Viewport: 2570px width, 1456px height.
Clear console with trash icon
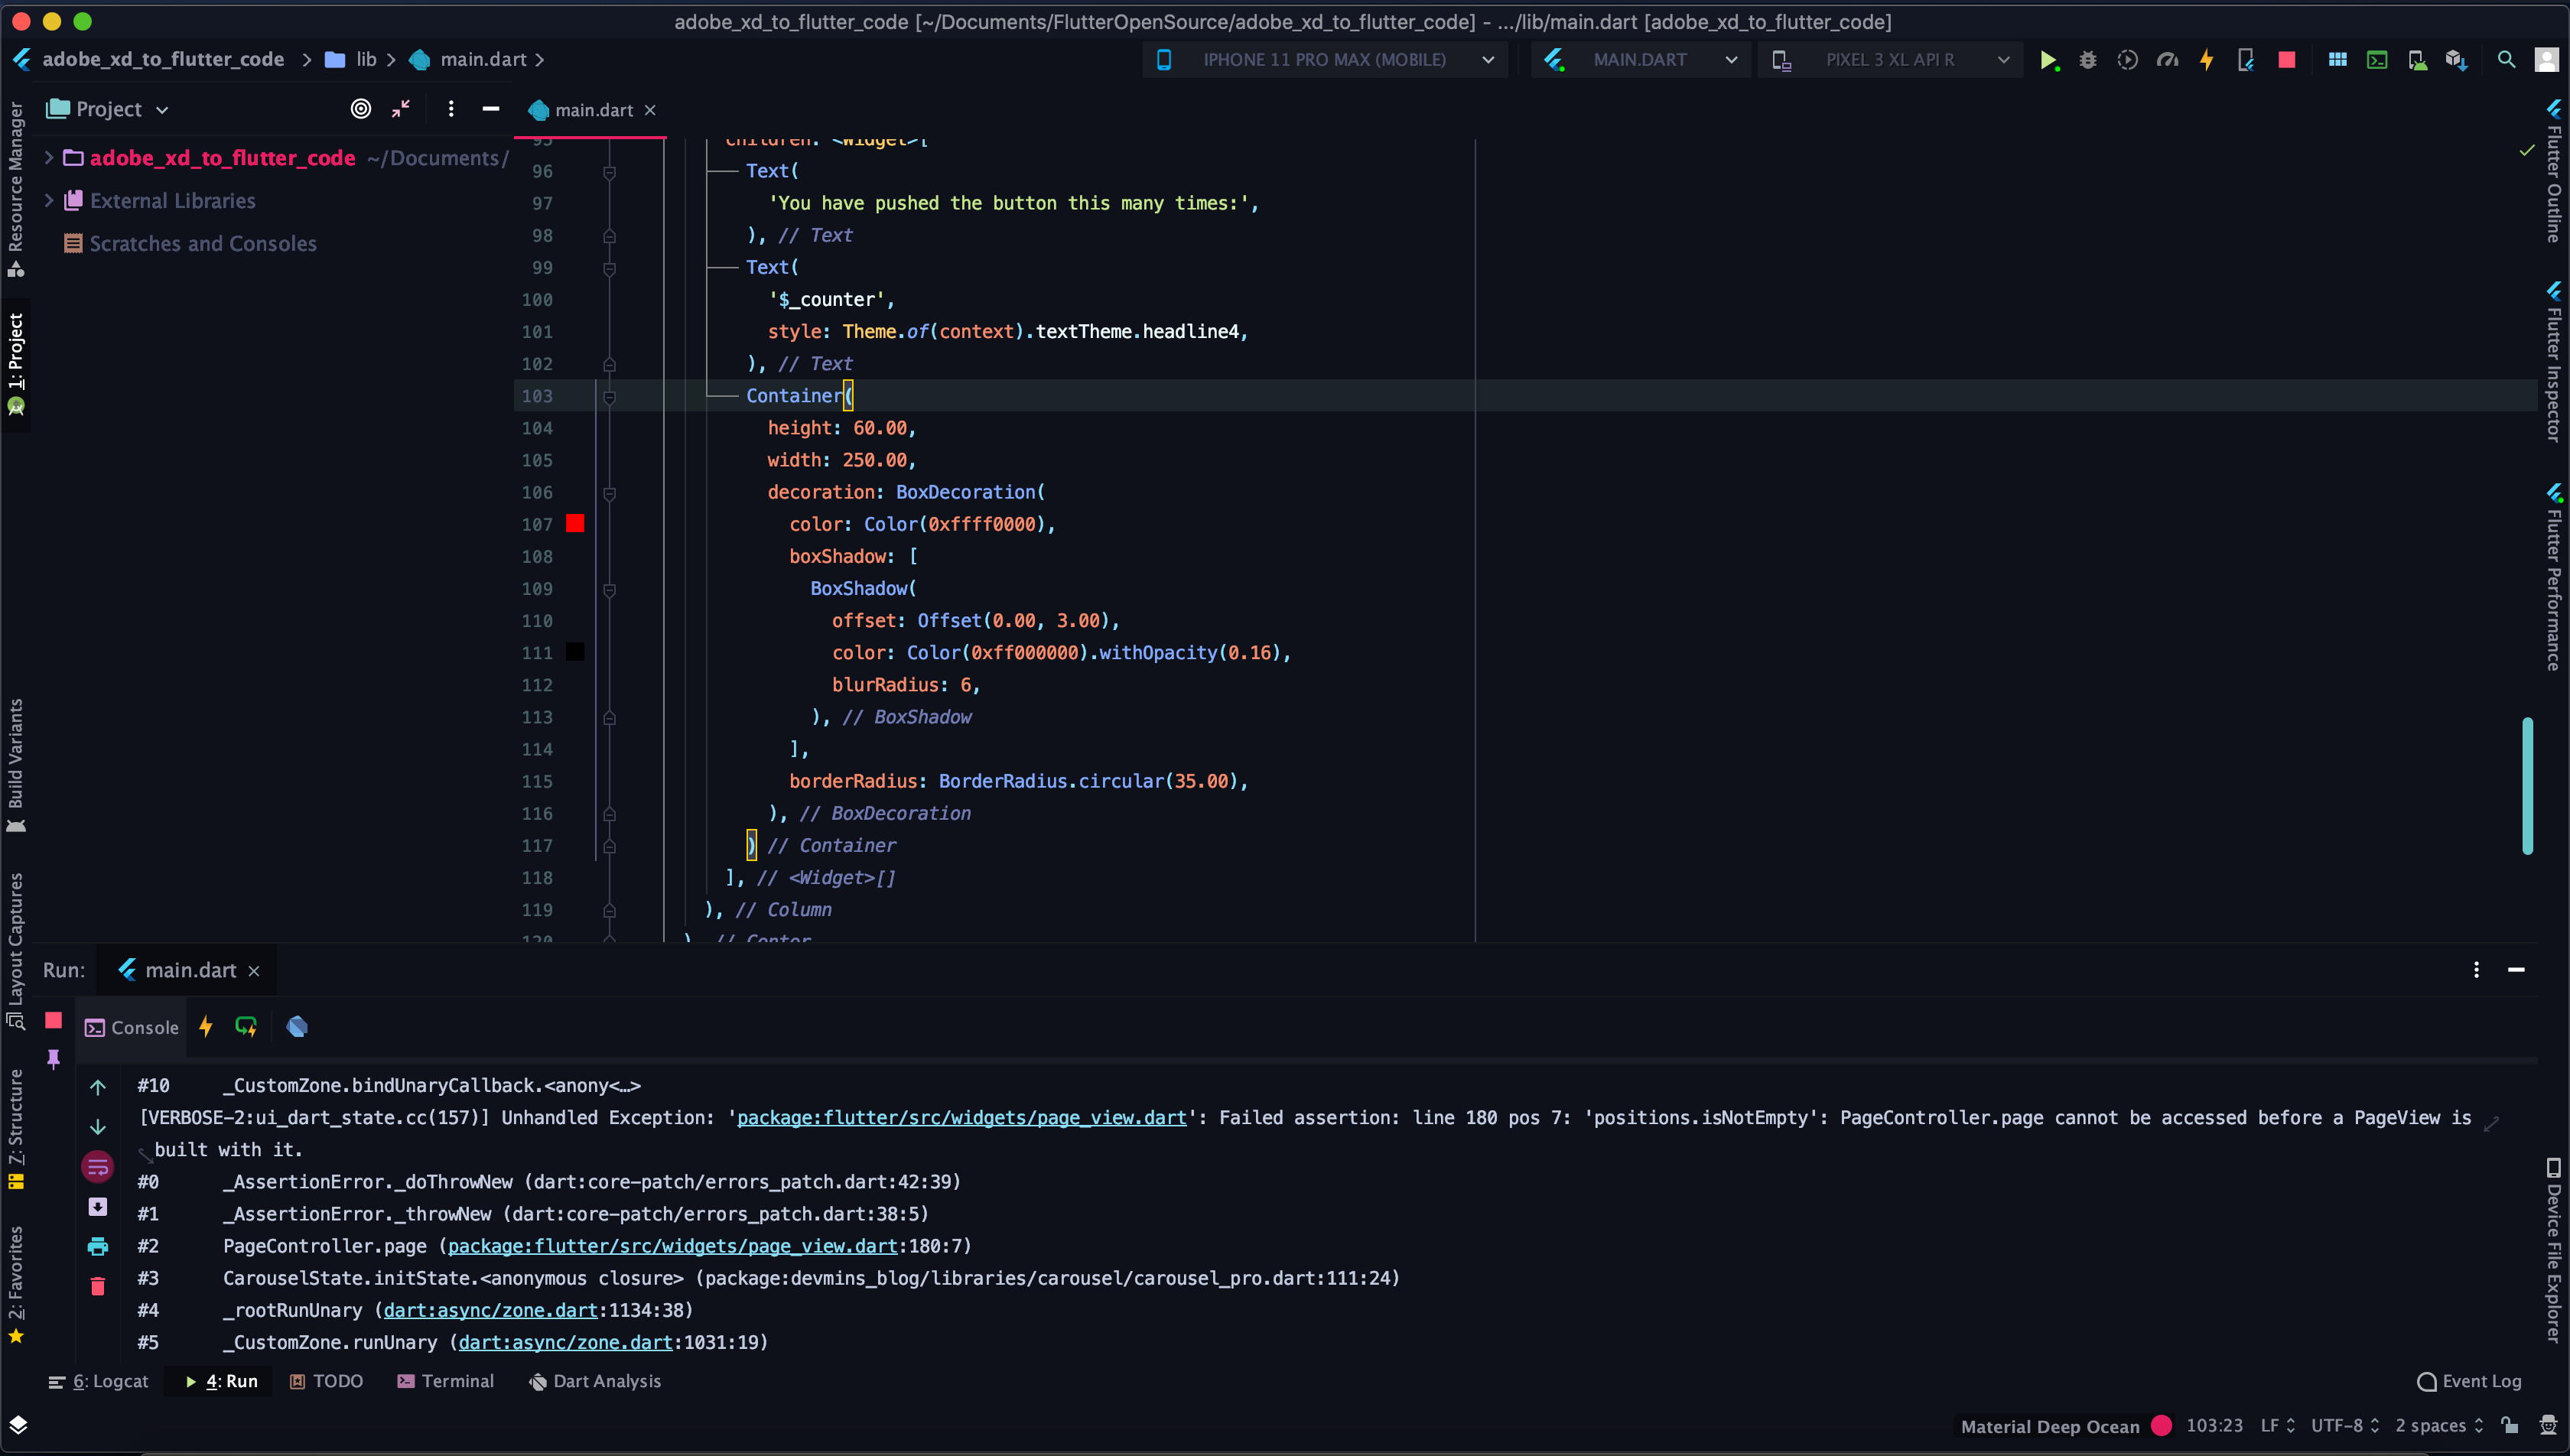click(x=97, y=1287)
